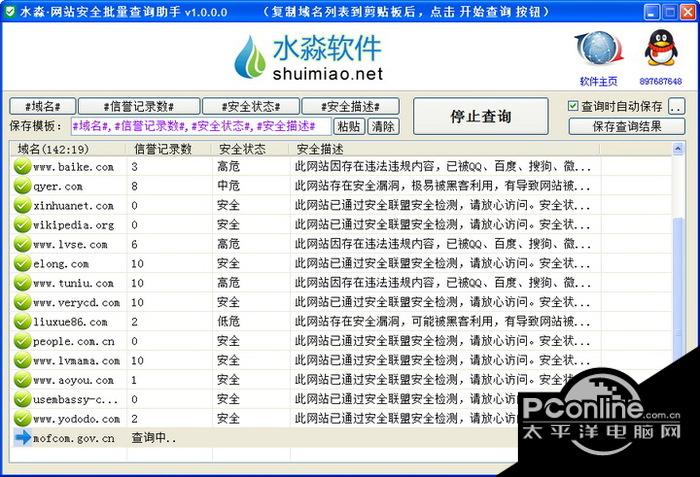Click security description of wikipedia.org row
Screen dimensions: 700x477
point(442,224)
